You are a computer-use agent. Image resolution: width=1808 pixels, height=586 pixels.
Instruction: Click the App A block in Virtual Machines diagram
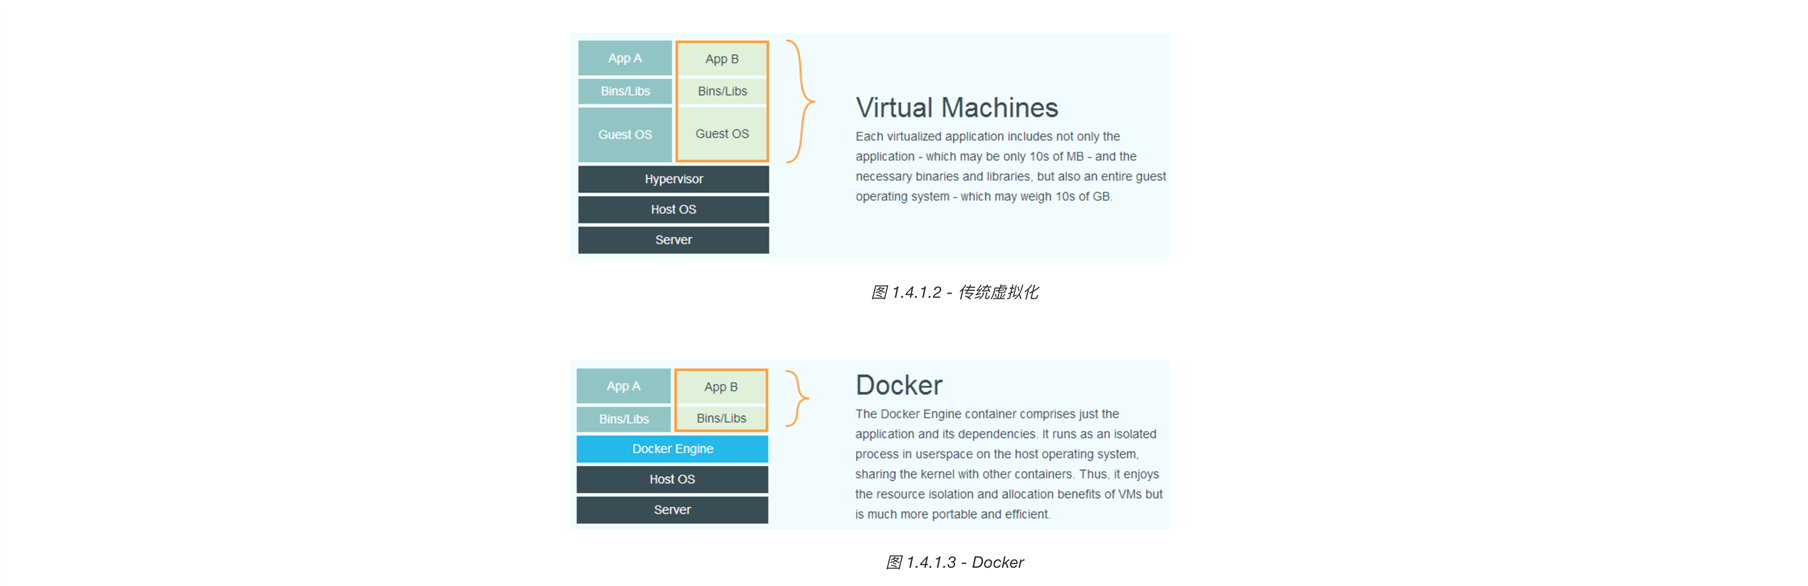[625, 58]
